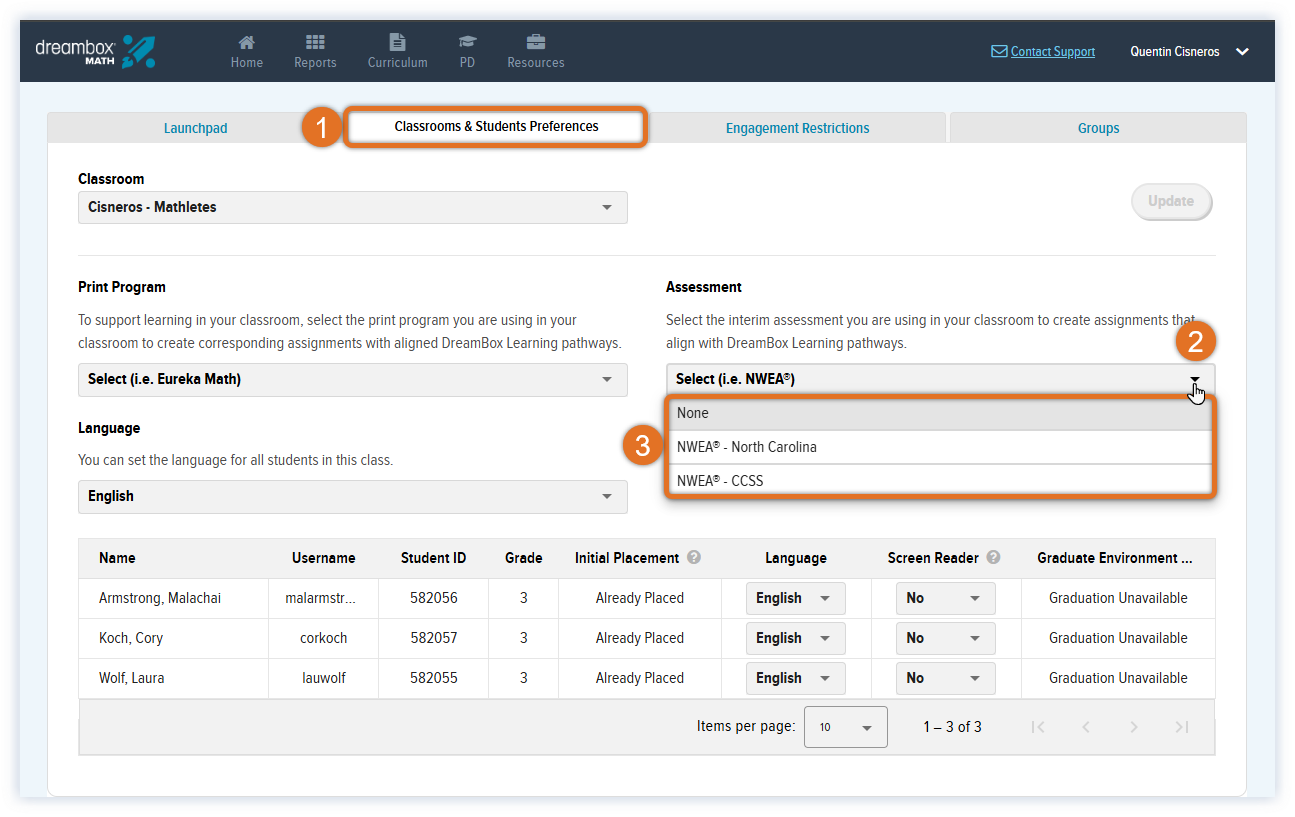Open the Print Program dropdown

353,379
